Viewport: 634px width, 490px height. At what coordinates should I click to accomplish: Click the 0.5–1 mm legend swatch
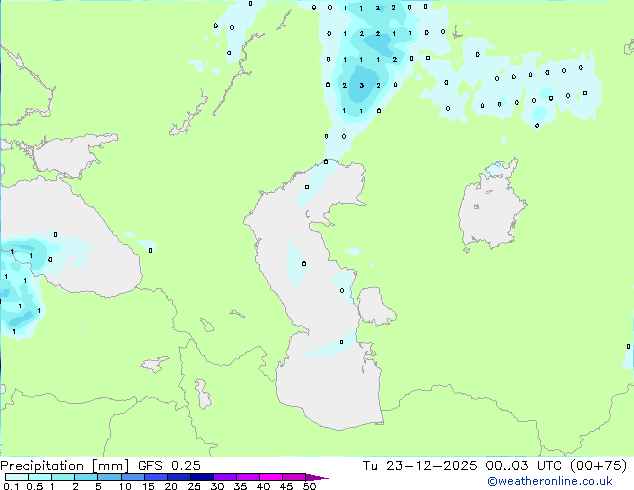click(x=40, y=477)
